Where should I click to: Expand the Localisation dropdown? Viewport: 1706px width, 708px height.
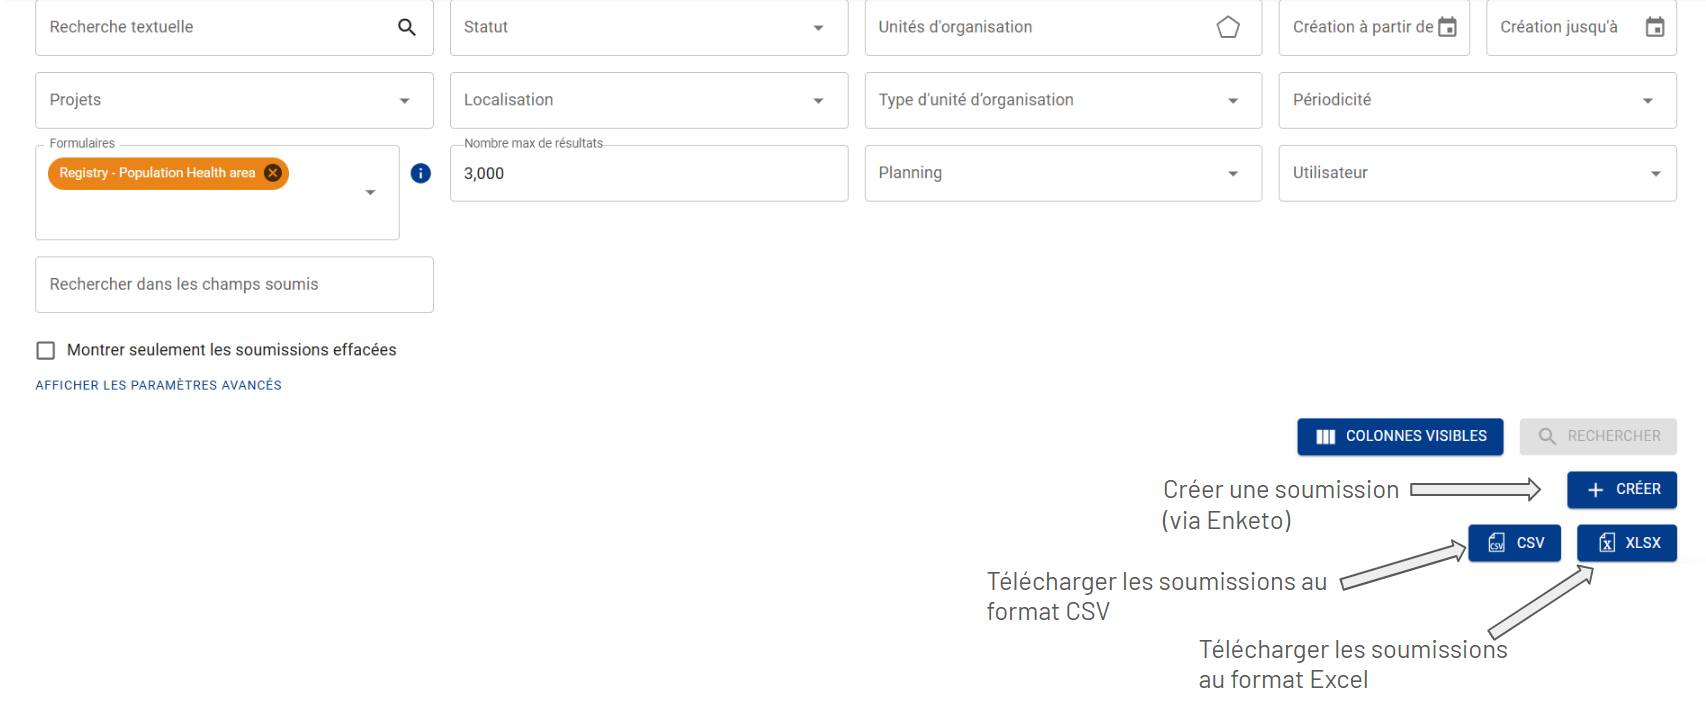[649, 100]
